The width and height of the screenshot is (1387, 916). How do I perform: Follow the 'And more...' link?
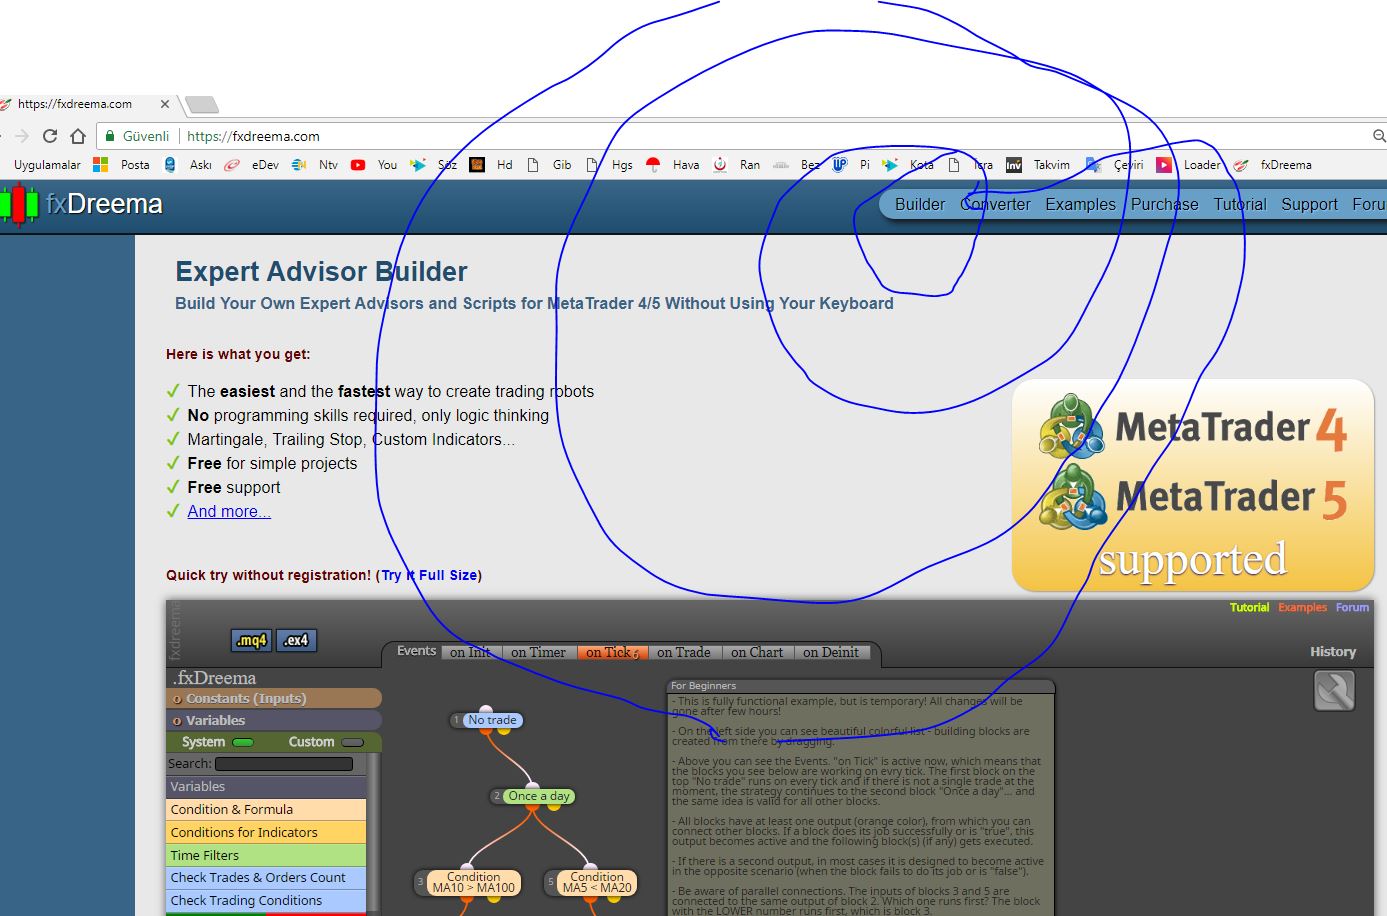pos(229,511)
